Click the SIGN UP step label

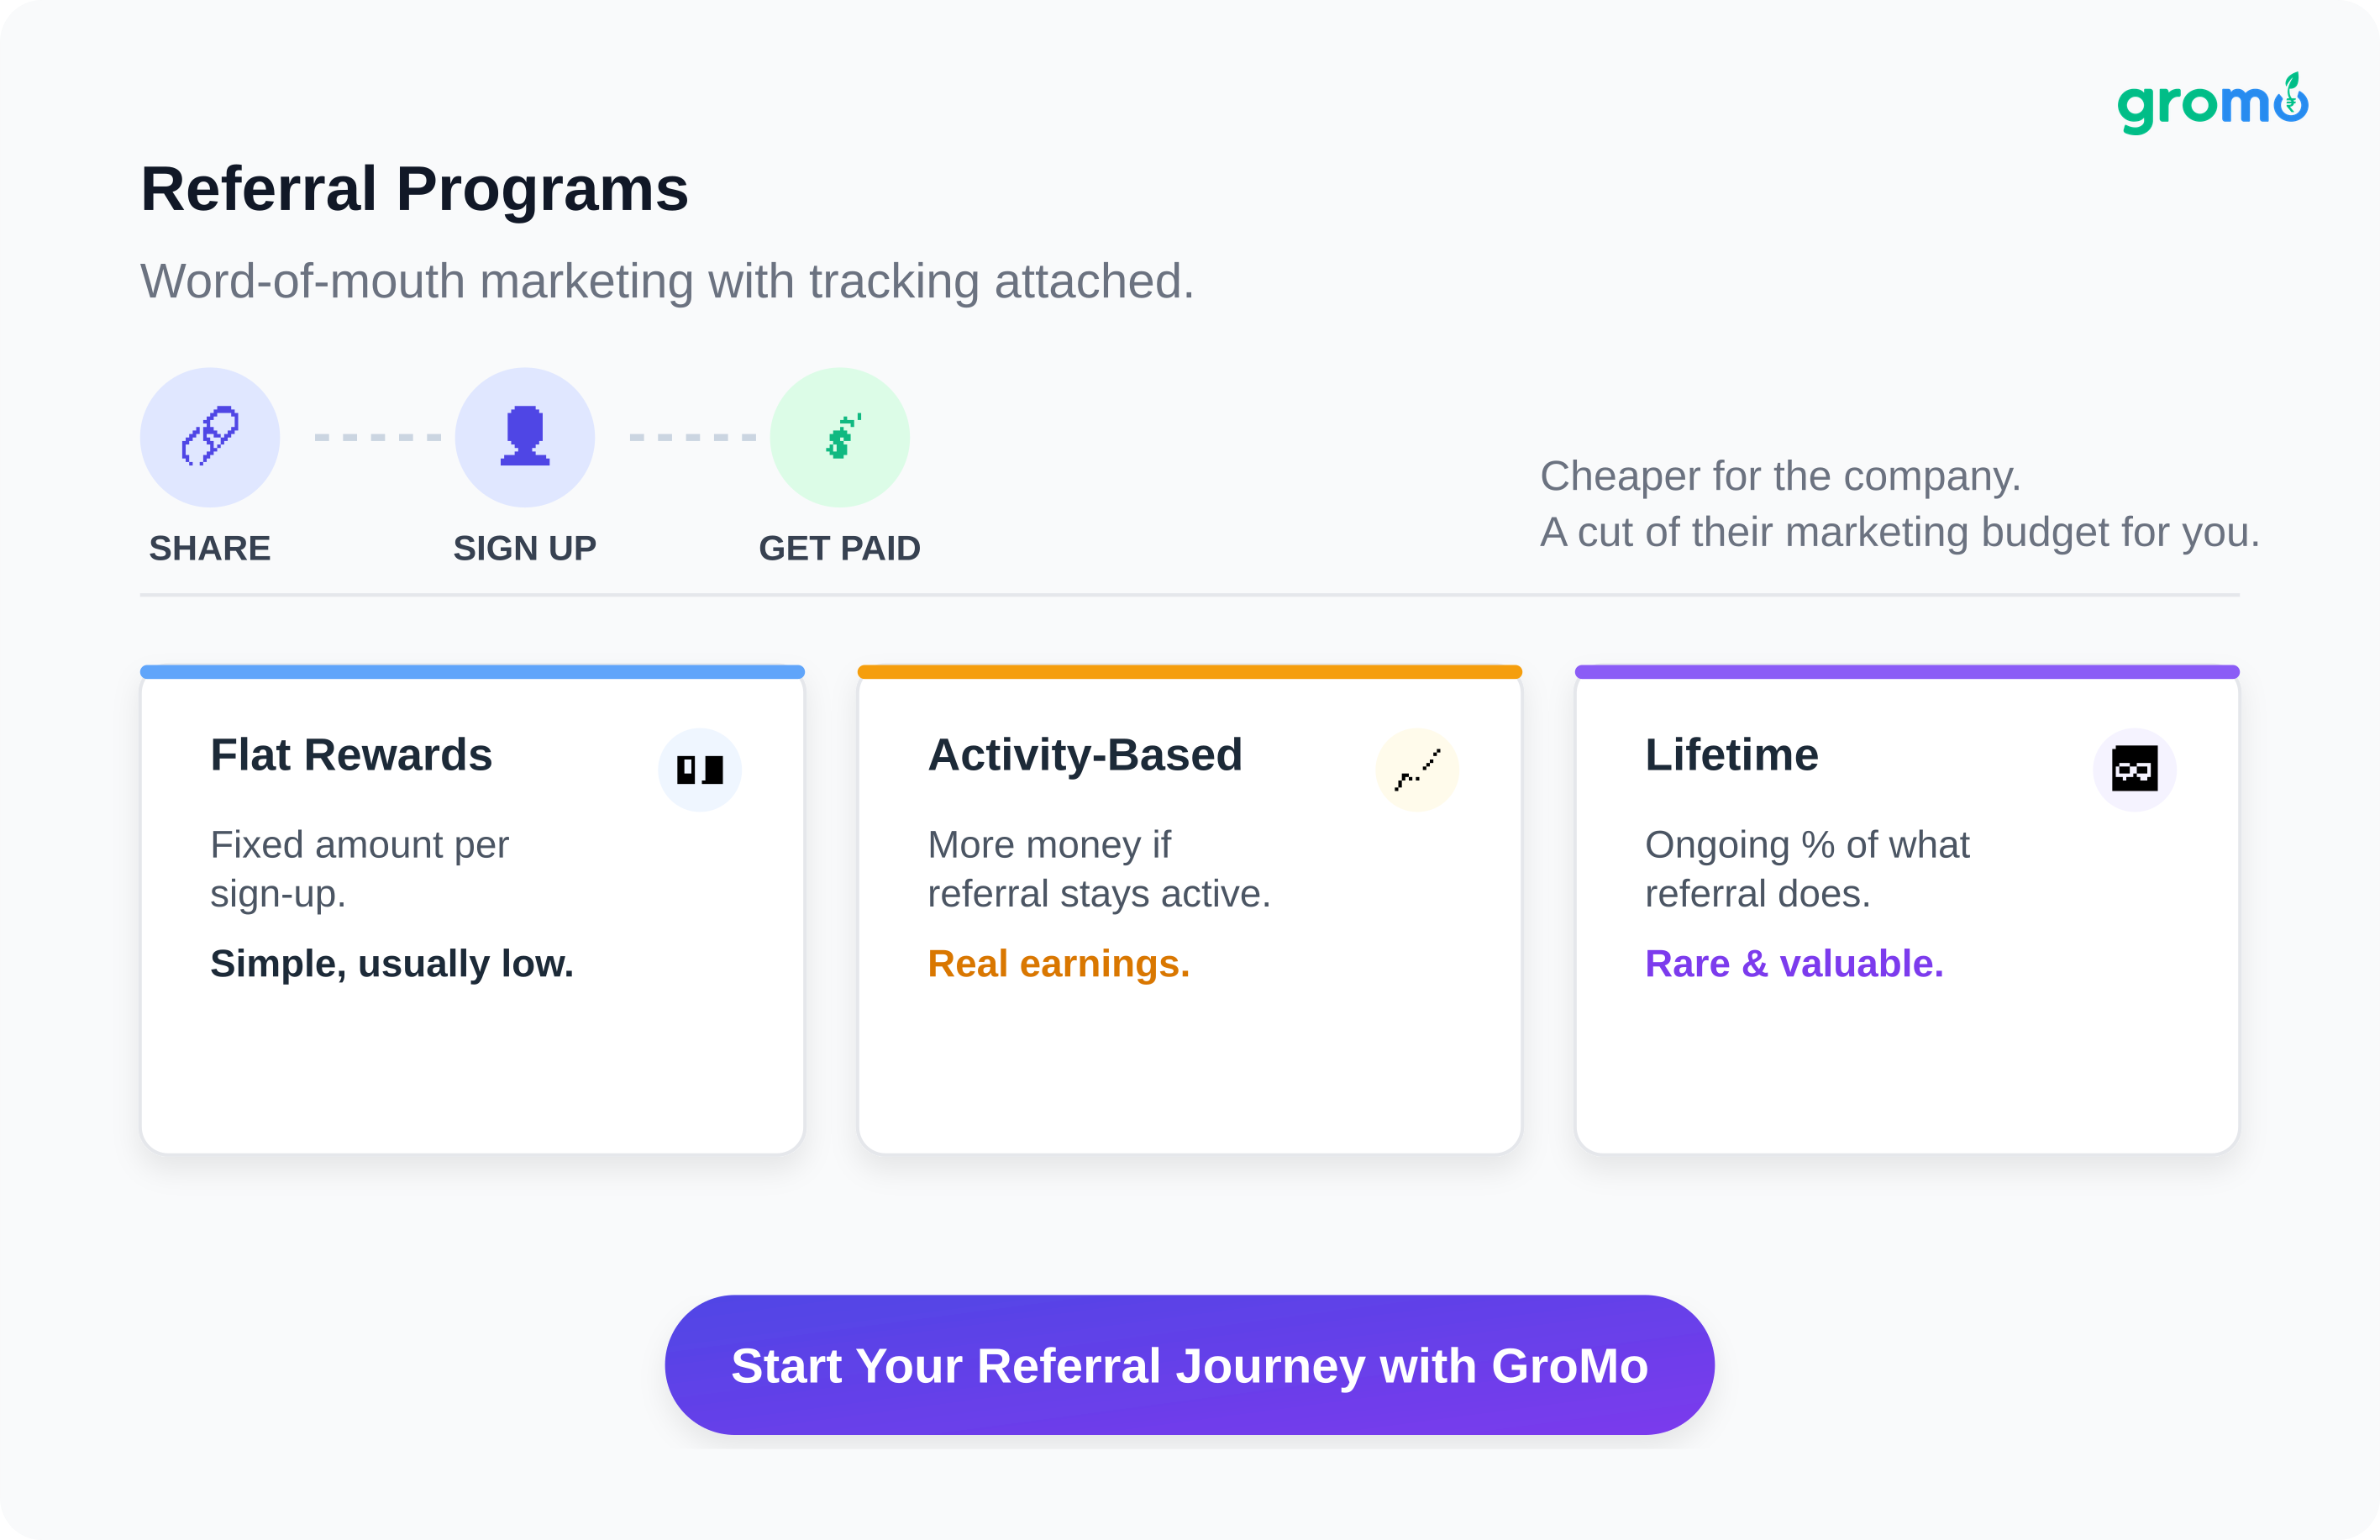click(x=525, y=548)
